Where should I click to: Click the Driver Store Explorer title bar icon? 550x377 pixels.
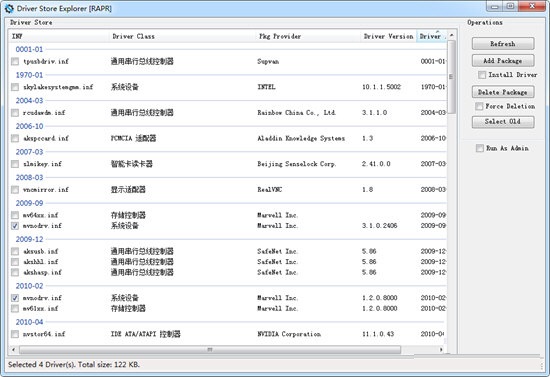[9, 8]
